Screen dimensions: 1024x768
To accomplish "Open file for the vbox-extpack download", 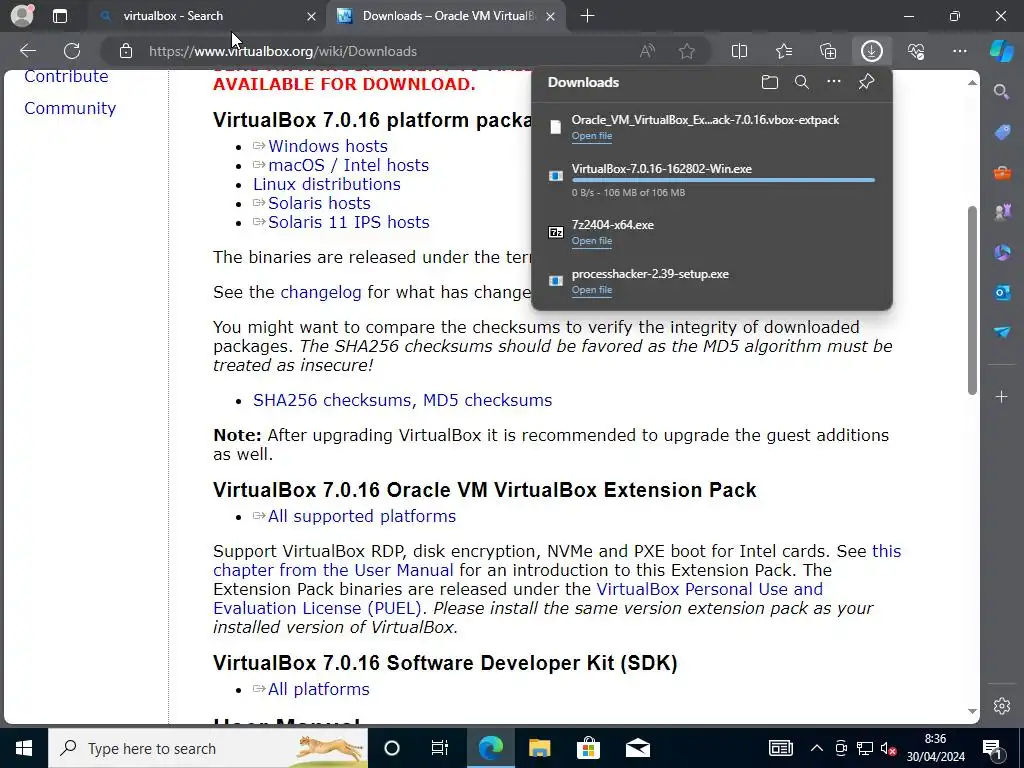I will pos(592,136).
